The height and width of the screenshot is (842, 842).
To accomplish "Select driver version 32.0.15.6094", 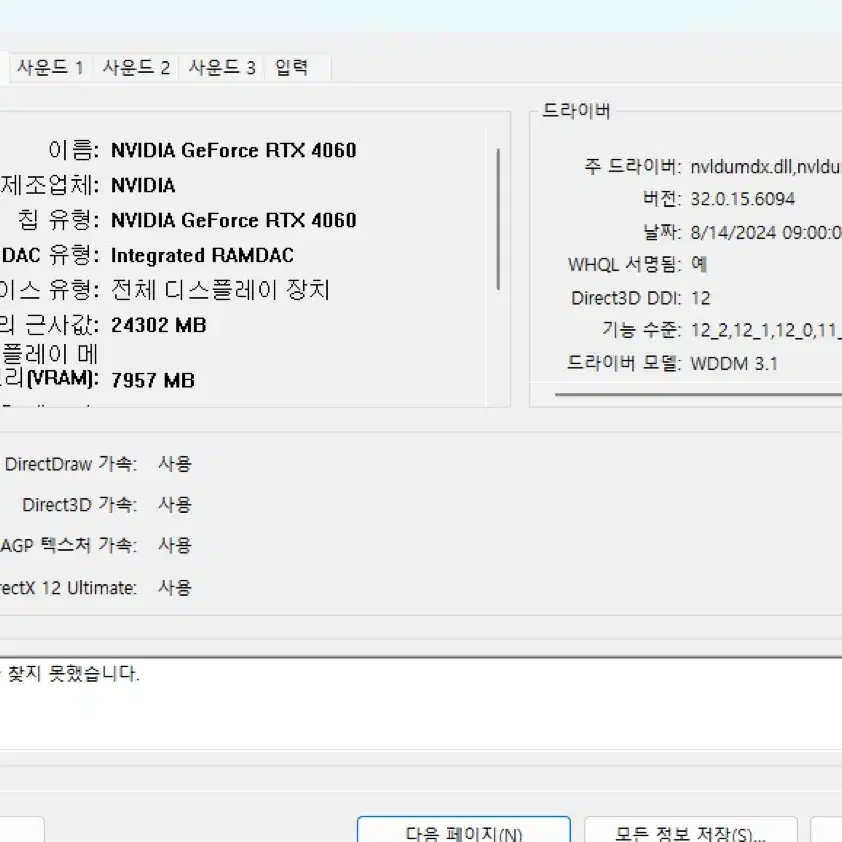I will click(x=742, y=199).
